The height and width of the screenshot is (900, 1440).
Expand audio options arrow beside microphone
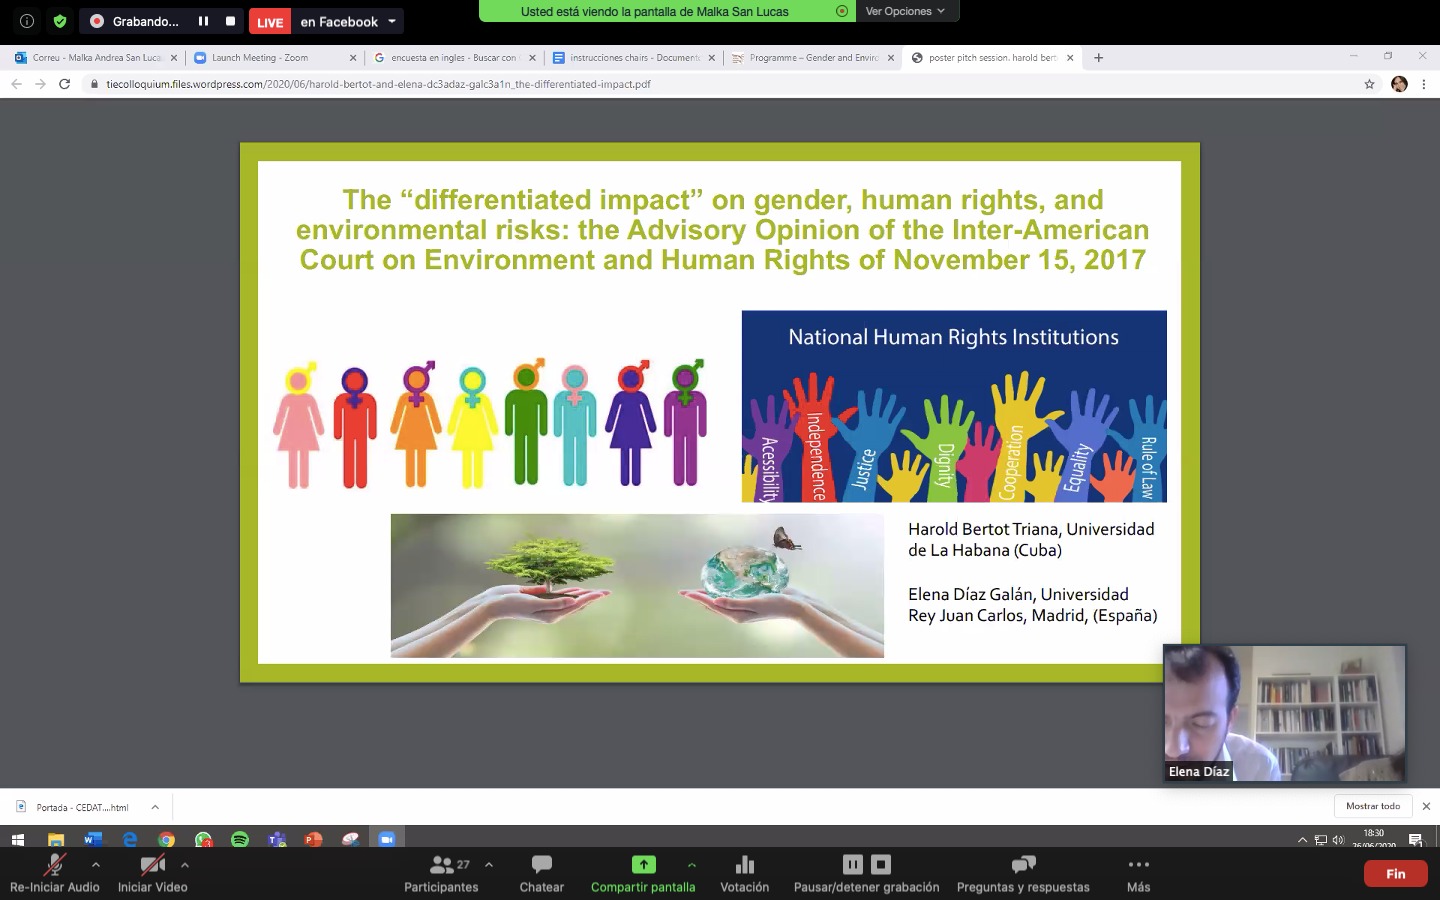96,864
